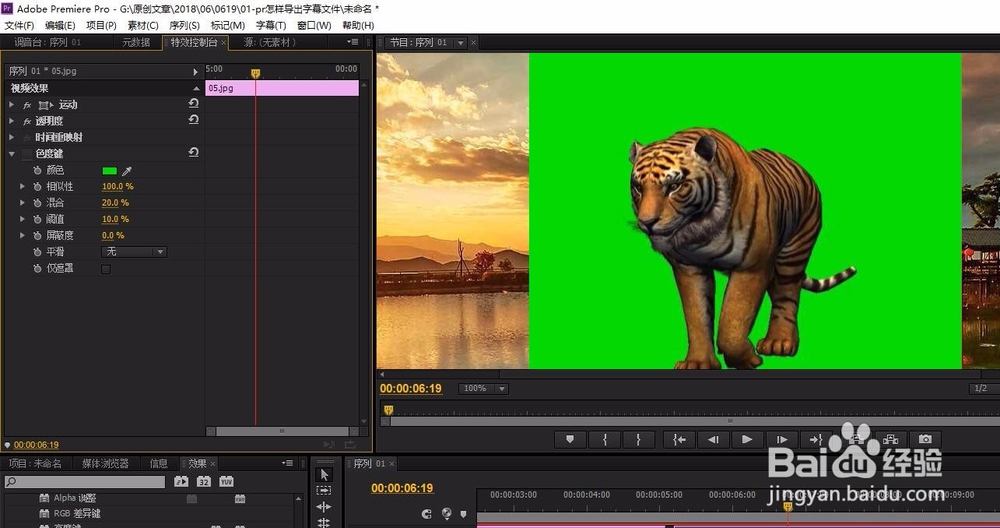Open the 节目 sequence dropdown arrow
Screen dimensions: 1000x528
pos(460,43)
